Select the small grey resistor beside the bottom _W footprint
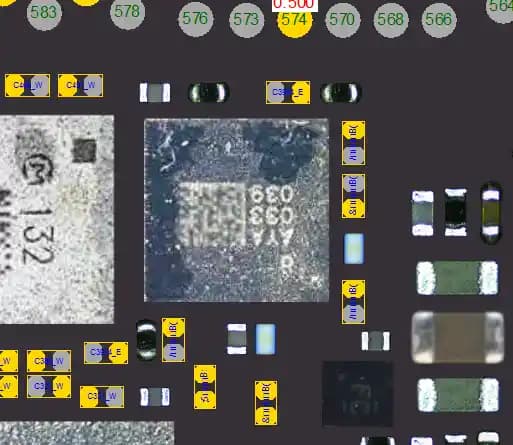The width and height of the screenshot is (513, 445). pos(155,397)
